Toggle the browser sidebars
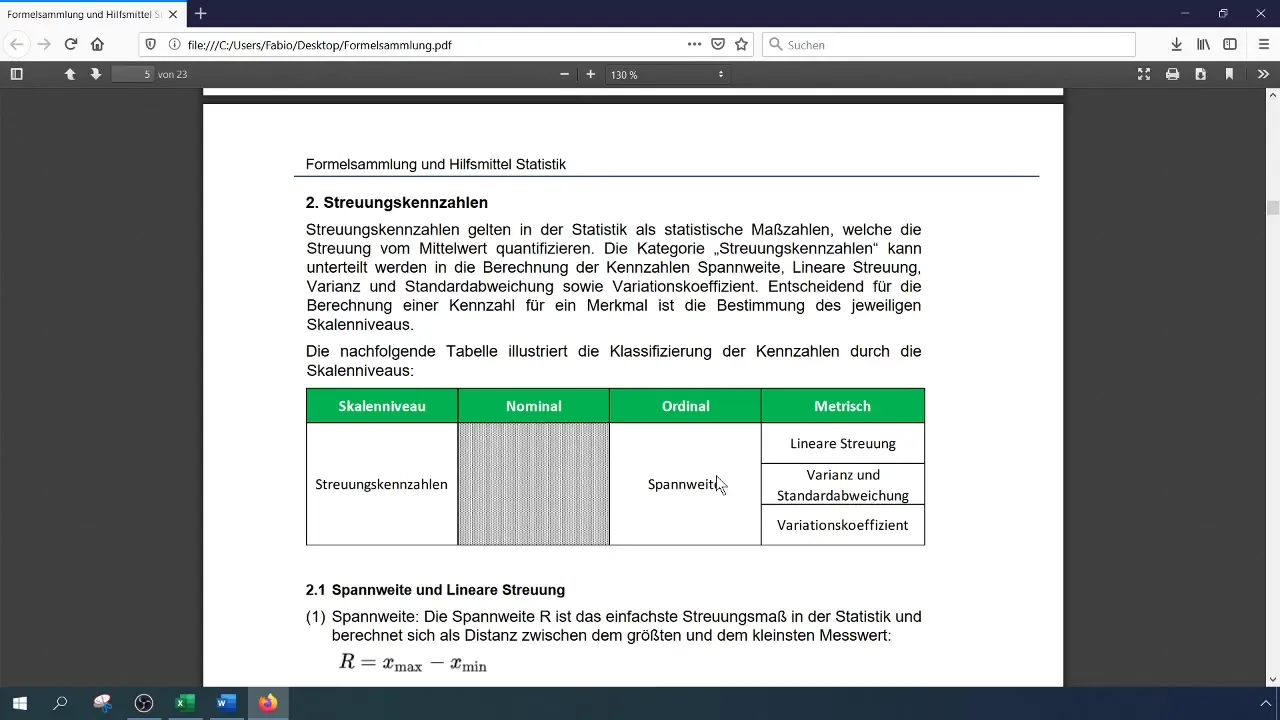 [x=1230, y=44]
